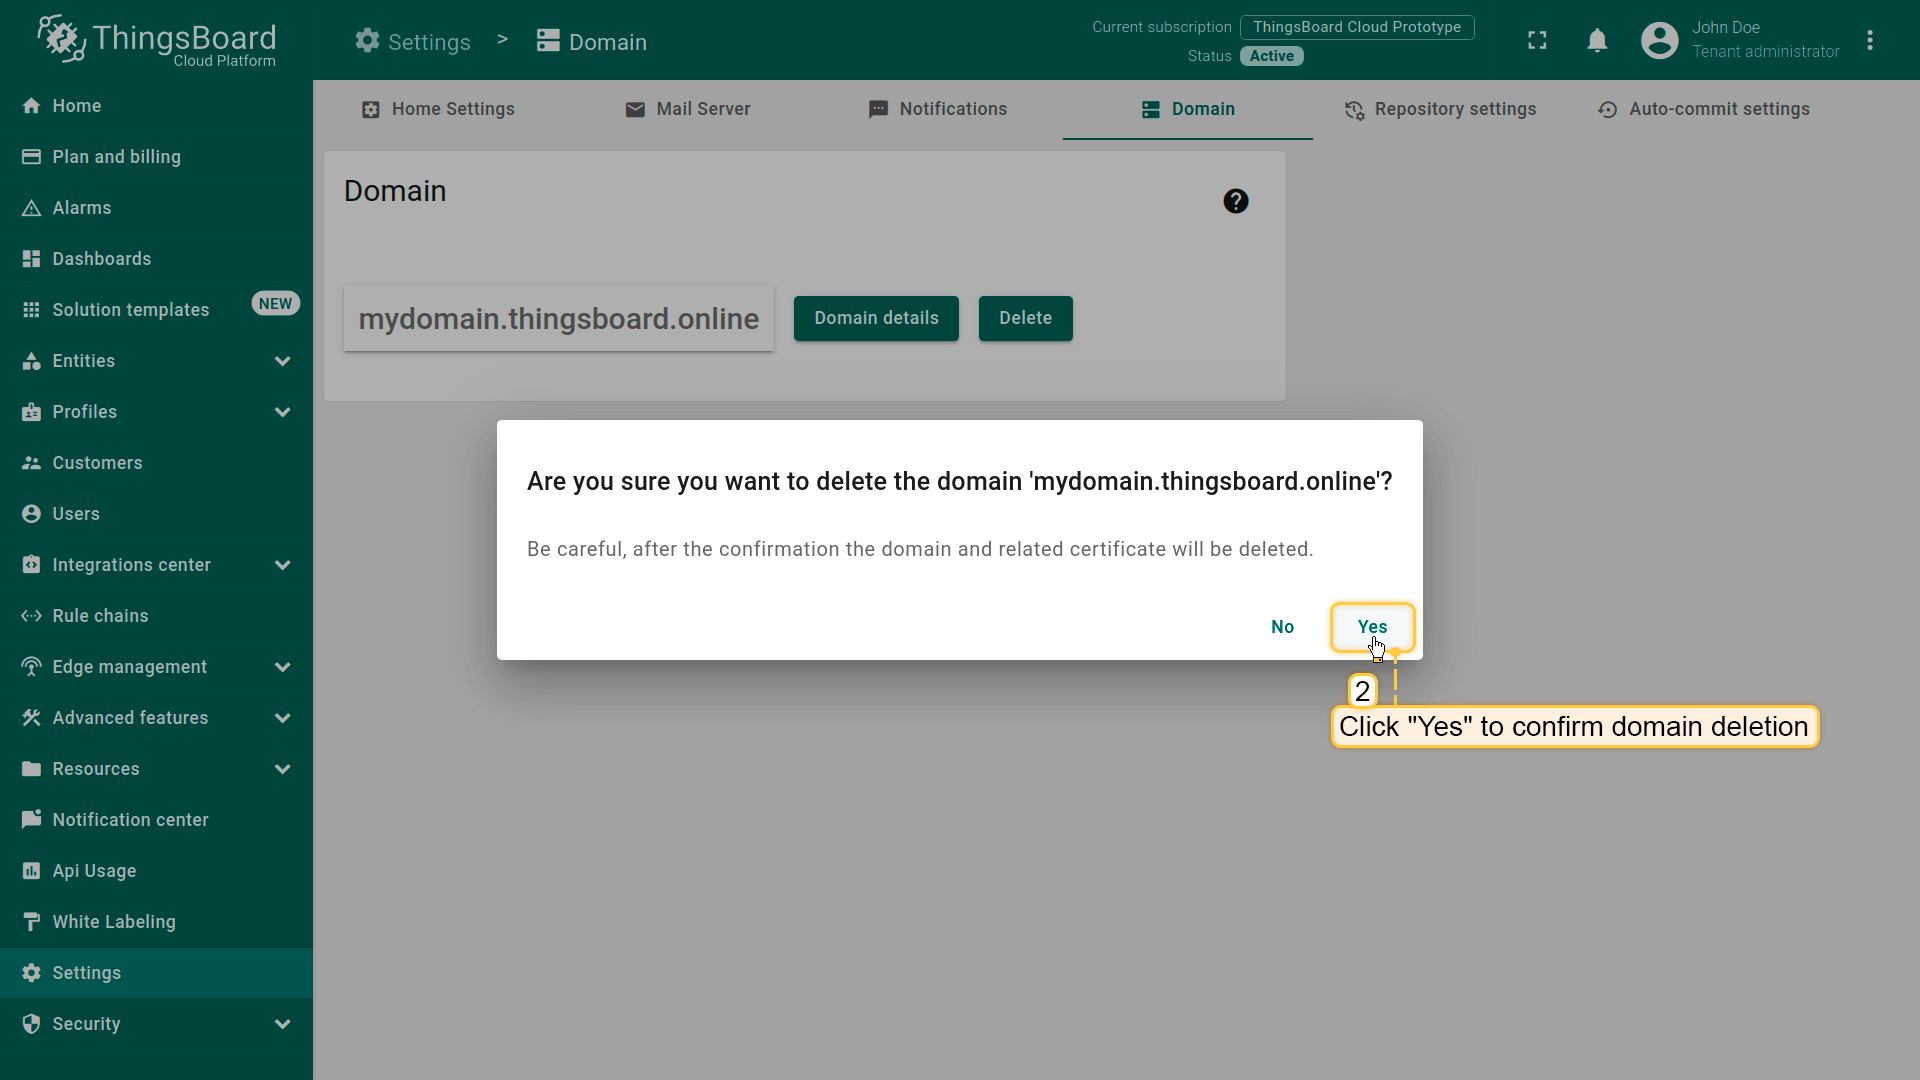Expand the Profiles submenu chevron
Screen dimensions: 1920x1080
[283, 412]
